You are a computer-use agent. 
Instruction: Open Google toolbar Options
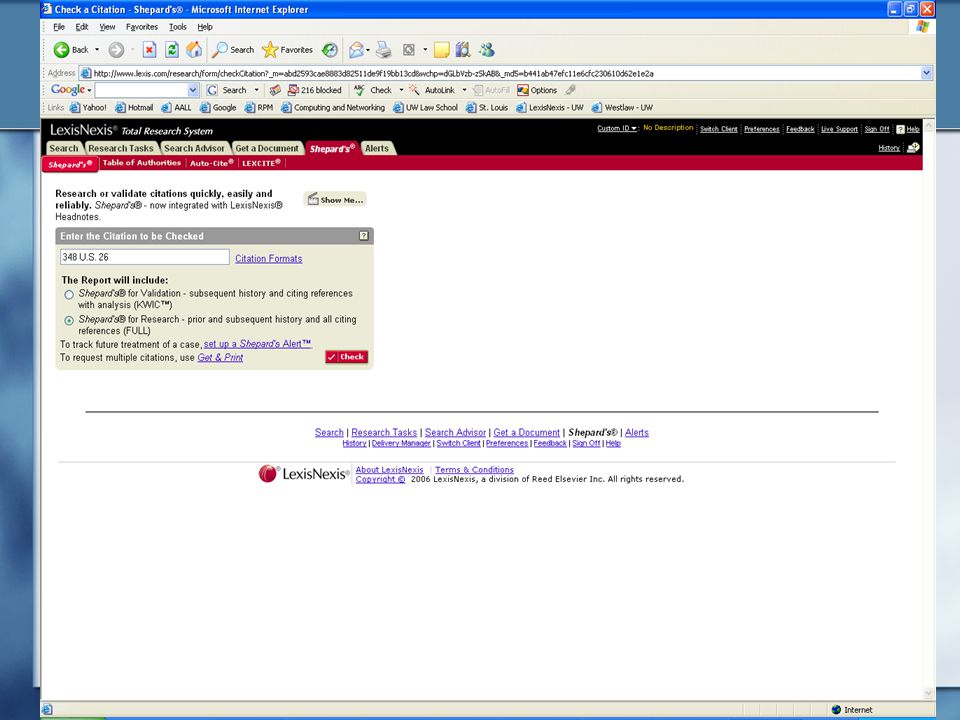(537, 90)
